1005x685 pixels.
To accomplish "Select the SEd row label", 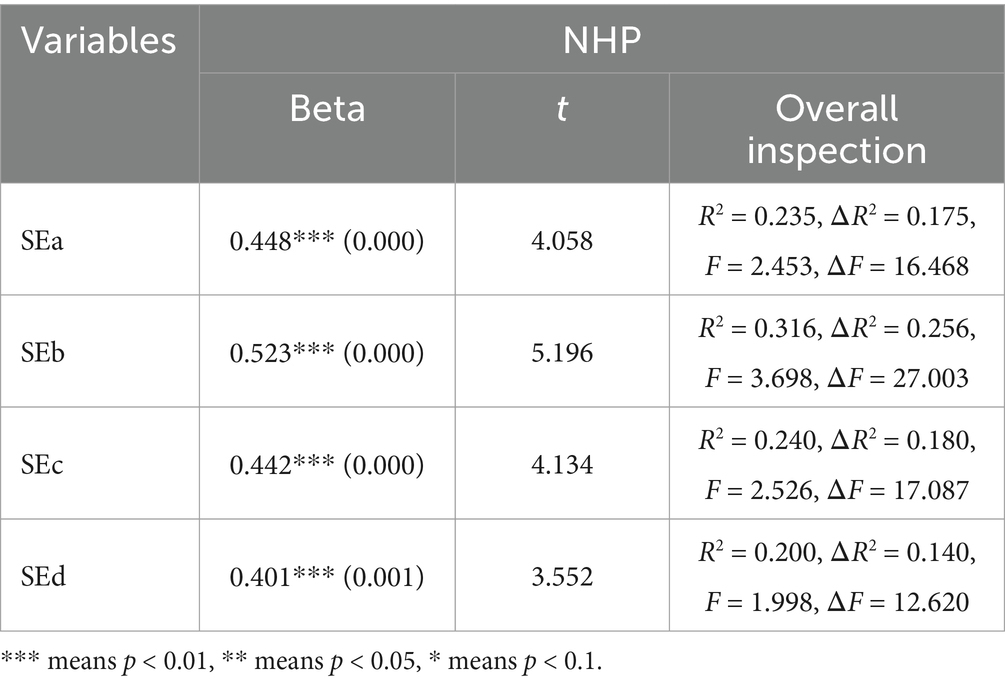I will (43, 577).
